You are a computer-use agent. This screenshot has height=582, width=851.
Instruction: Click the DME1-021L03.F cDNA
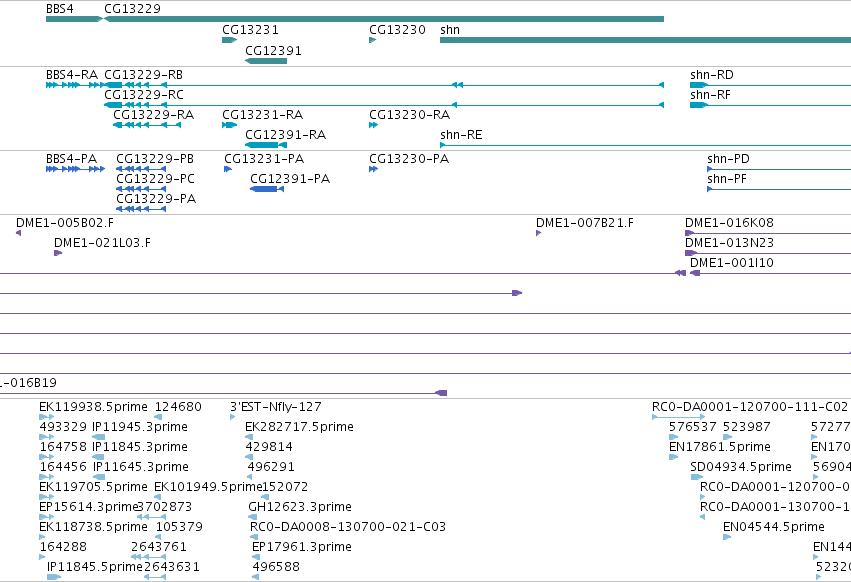58,253
